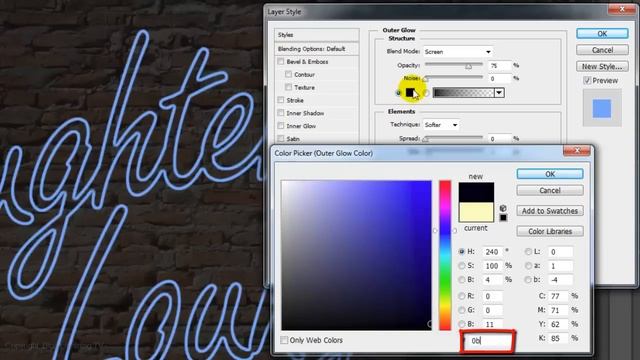Click the K black field showing 85
Viewport: 640px width, 360px height.
(x=558, y=338)
